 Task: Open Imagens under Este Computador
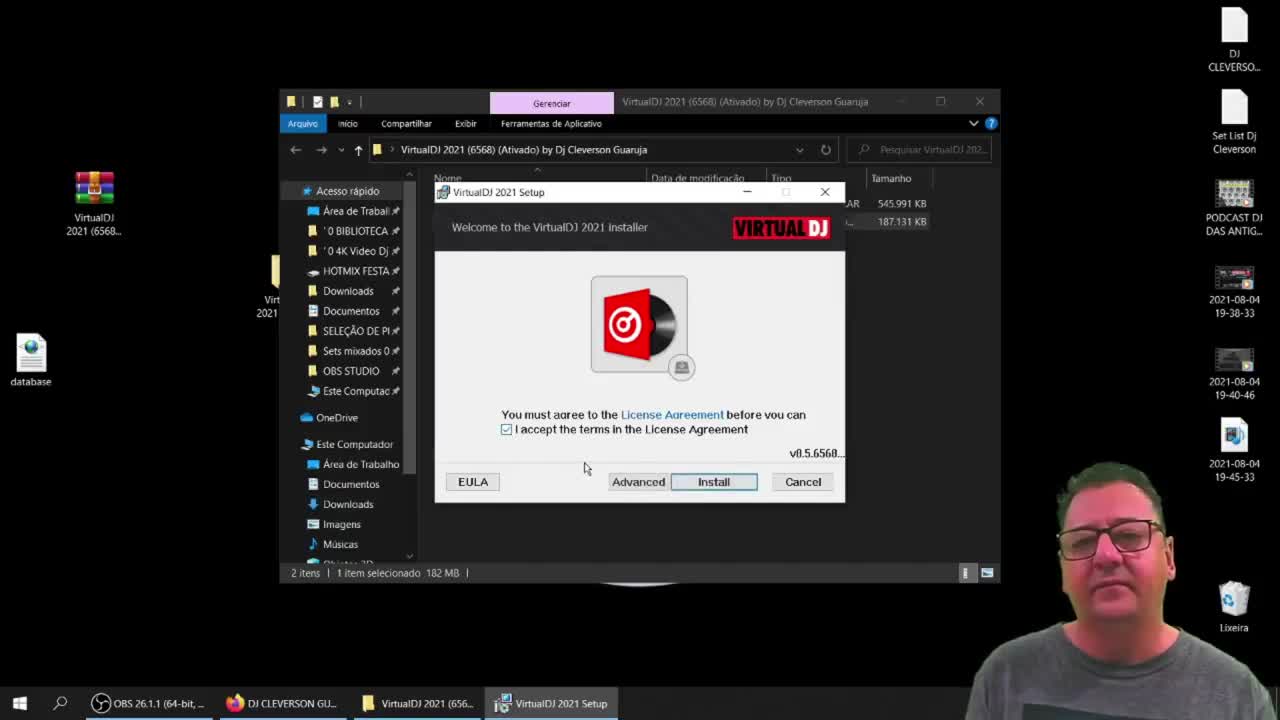(x=334, y=524)
